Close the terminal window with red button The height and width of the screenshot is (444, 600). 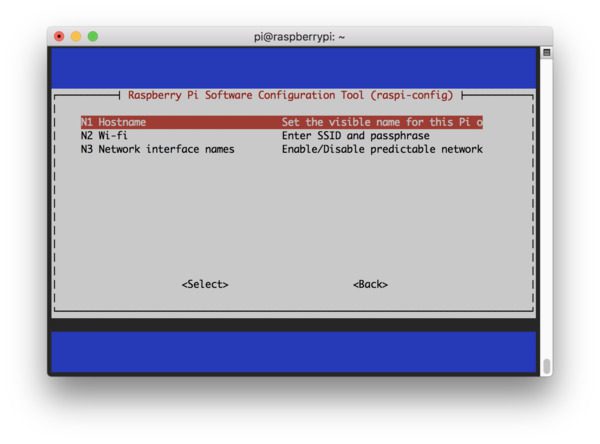point(59,36)
